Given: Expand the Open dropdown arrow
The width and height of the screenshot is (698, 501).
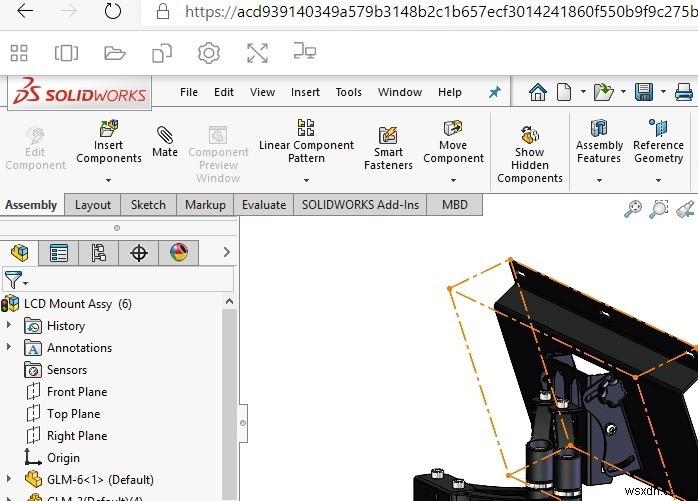Looking at the screenshot, I should pos(623,92).
